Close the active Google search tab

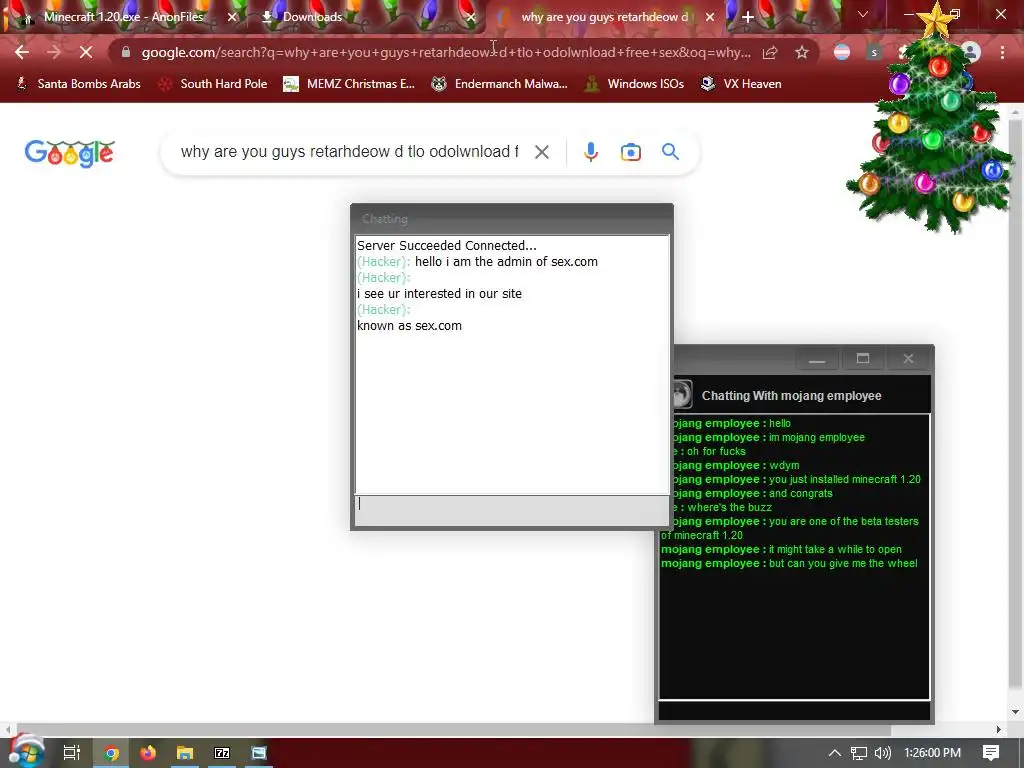point(710,17)
